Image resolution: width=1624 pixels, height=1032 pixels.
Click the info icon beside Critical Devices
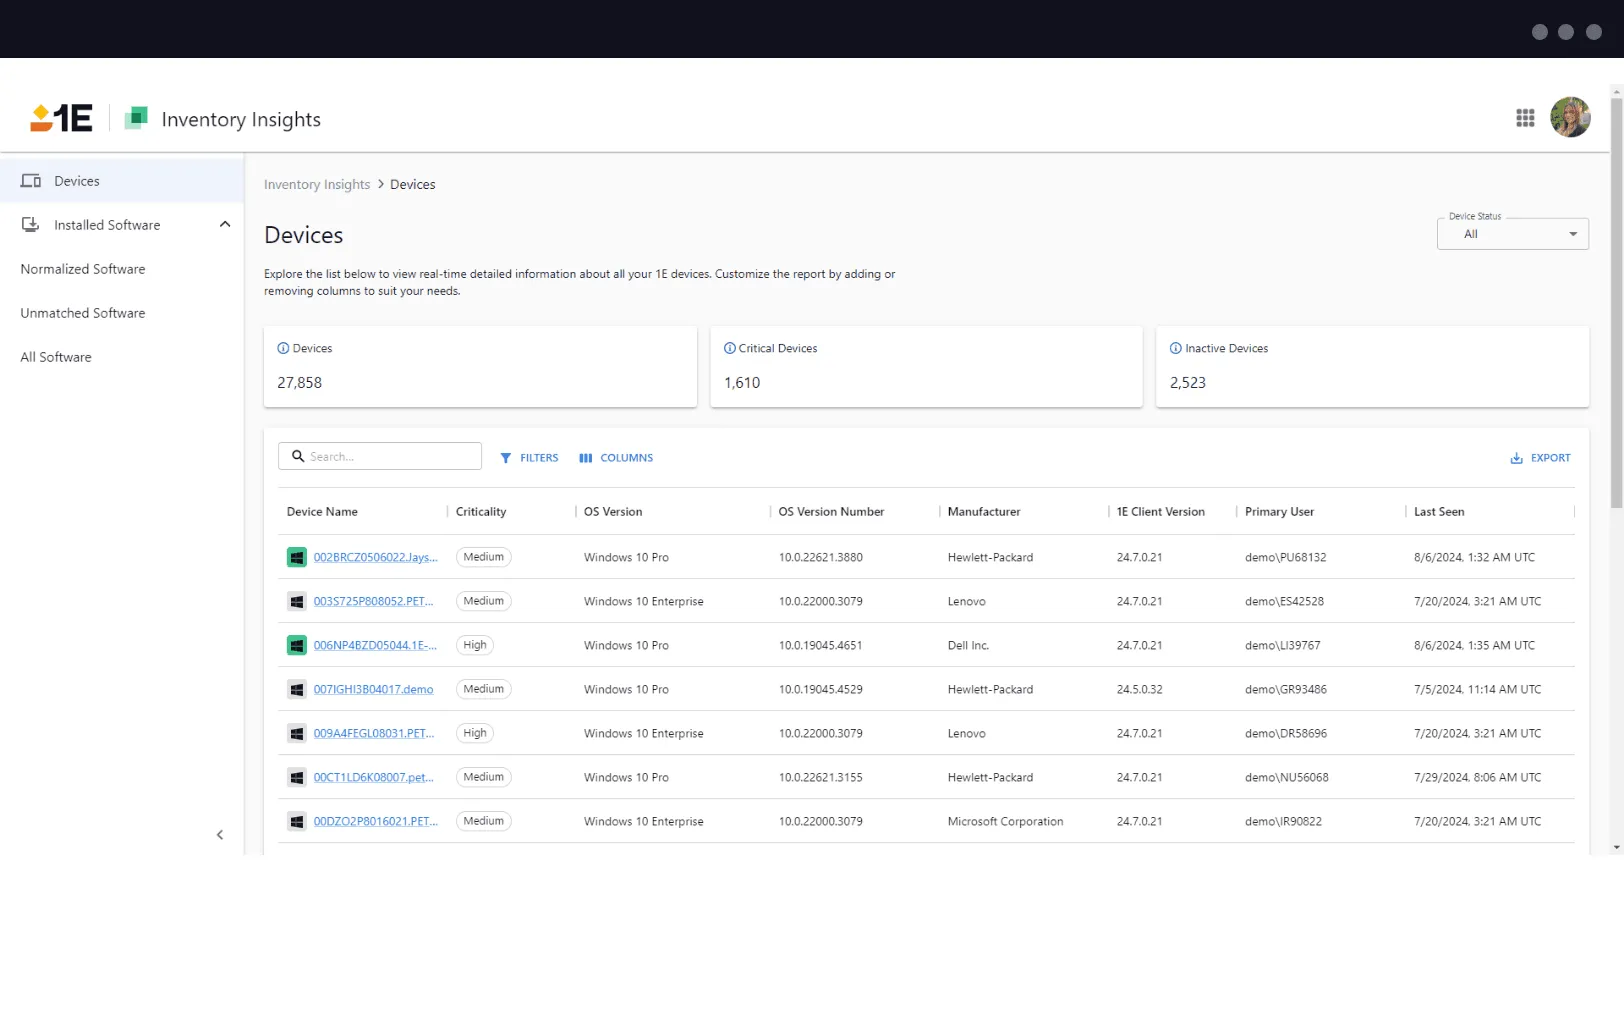coord(730,348)
